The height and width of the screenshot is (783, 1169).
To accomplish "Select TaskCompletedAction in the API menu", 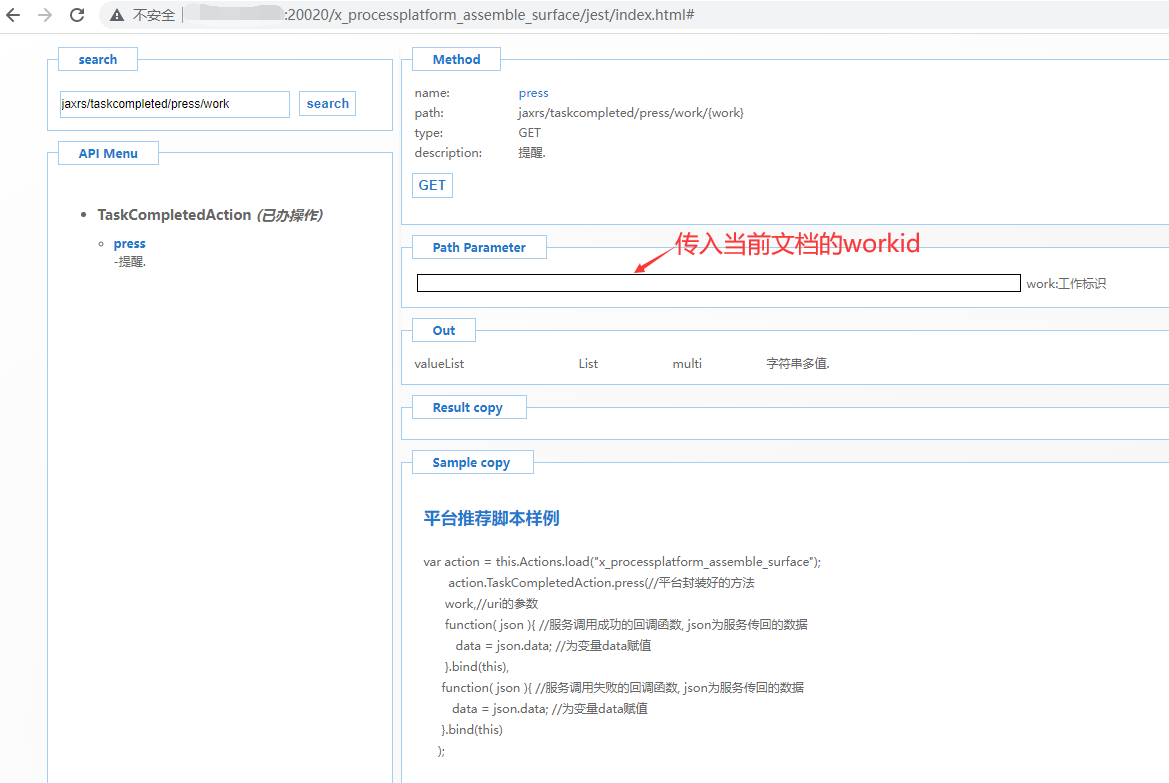I will coord(173,215).
